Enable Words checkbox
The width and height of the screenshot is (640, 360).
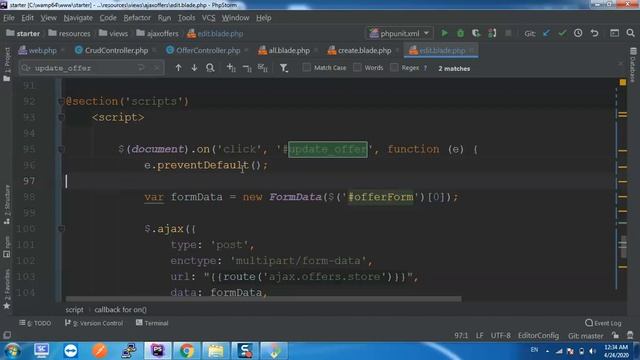tap(357, 67)
